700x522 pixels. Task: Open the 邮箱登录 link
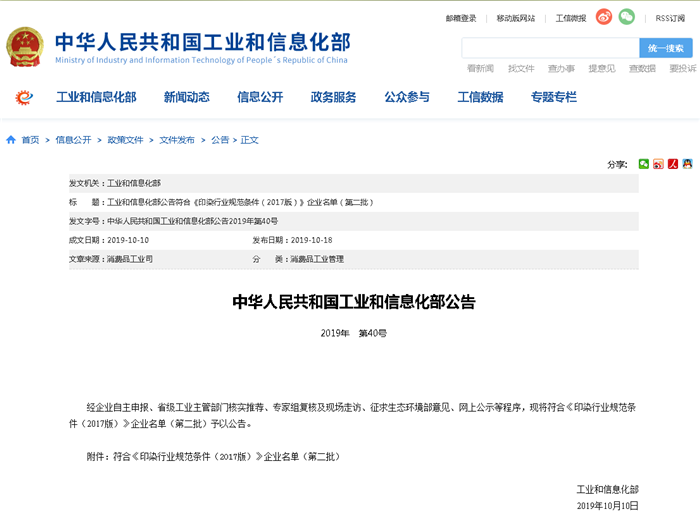point(460,18)
